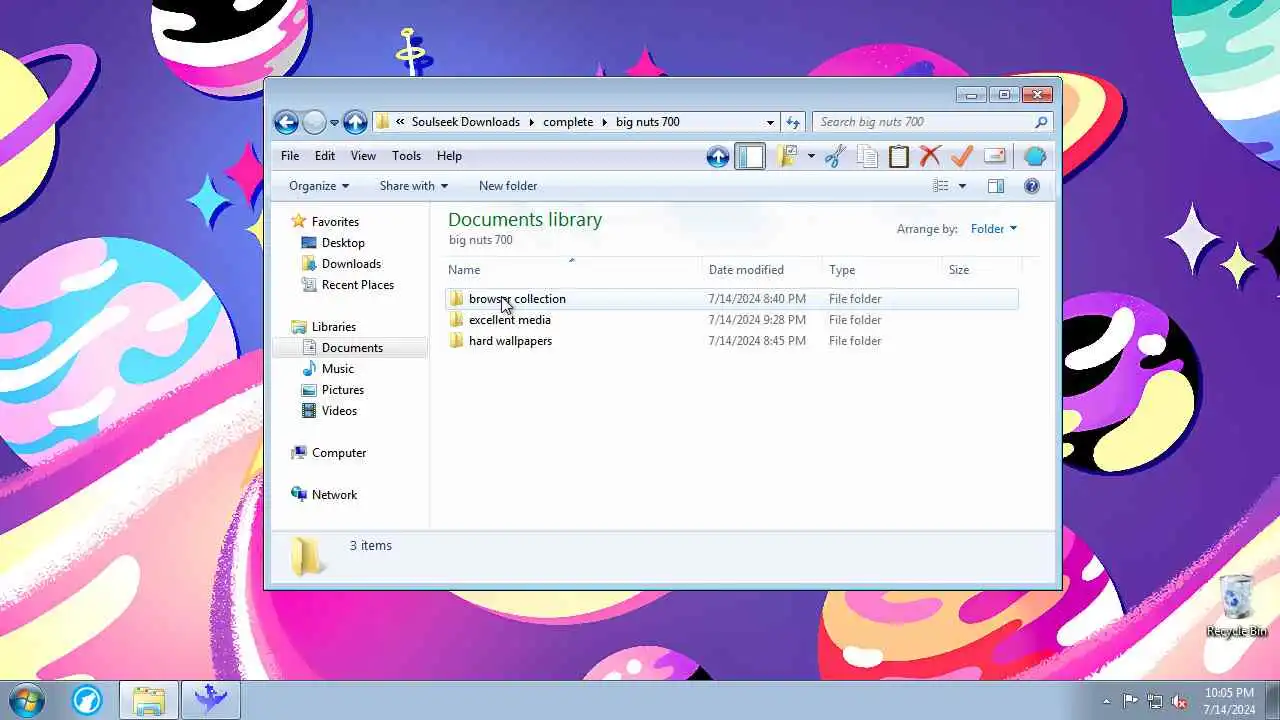The width and height of the screenshot is (1280, 720).
Task: Open the view options dropdown arrow
Action: pos(962,186)
